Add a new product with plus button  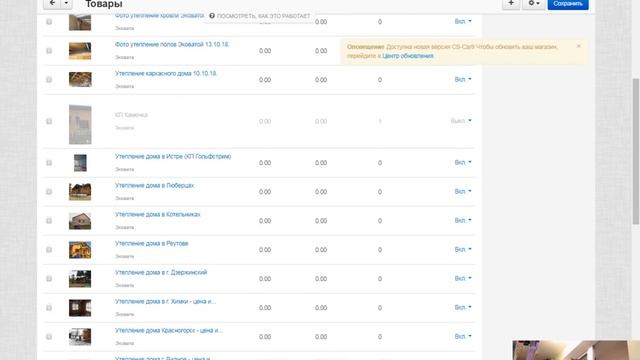tap(511, 3)
